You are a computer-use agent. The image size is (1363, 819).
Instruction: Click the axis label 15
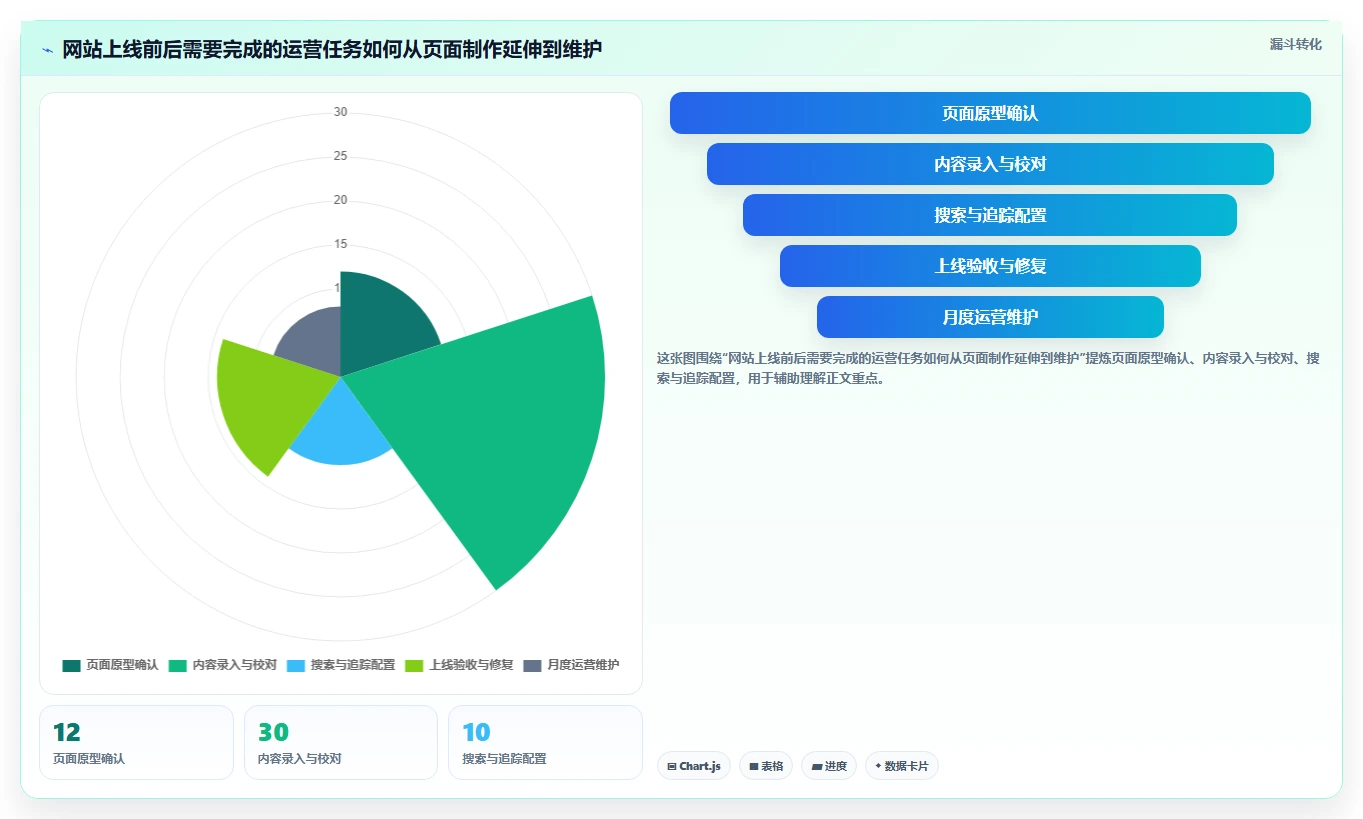(x=341, y=244)
